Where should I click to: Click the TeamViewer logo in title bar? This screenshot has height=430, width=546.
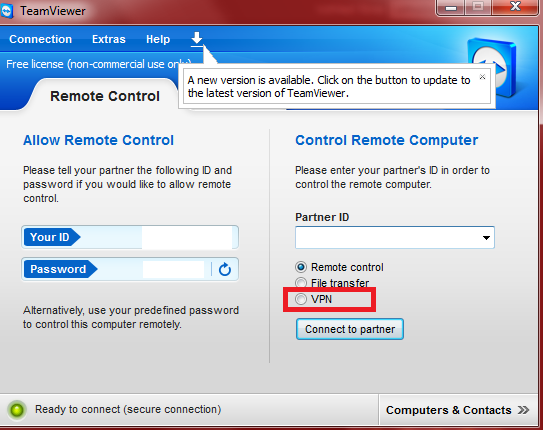click(6, 11)
